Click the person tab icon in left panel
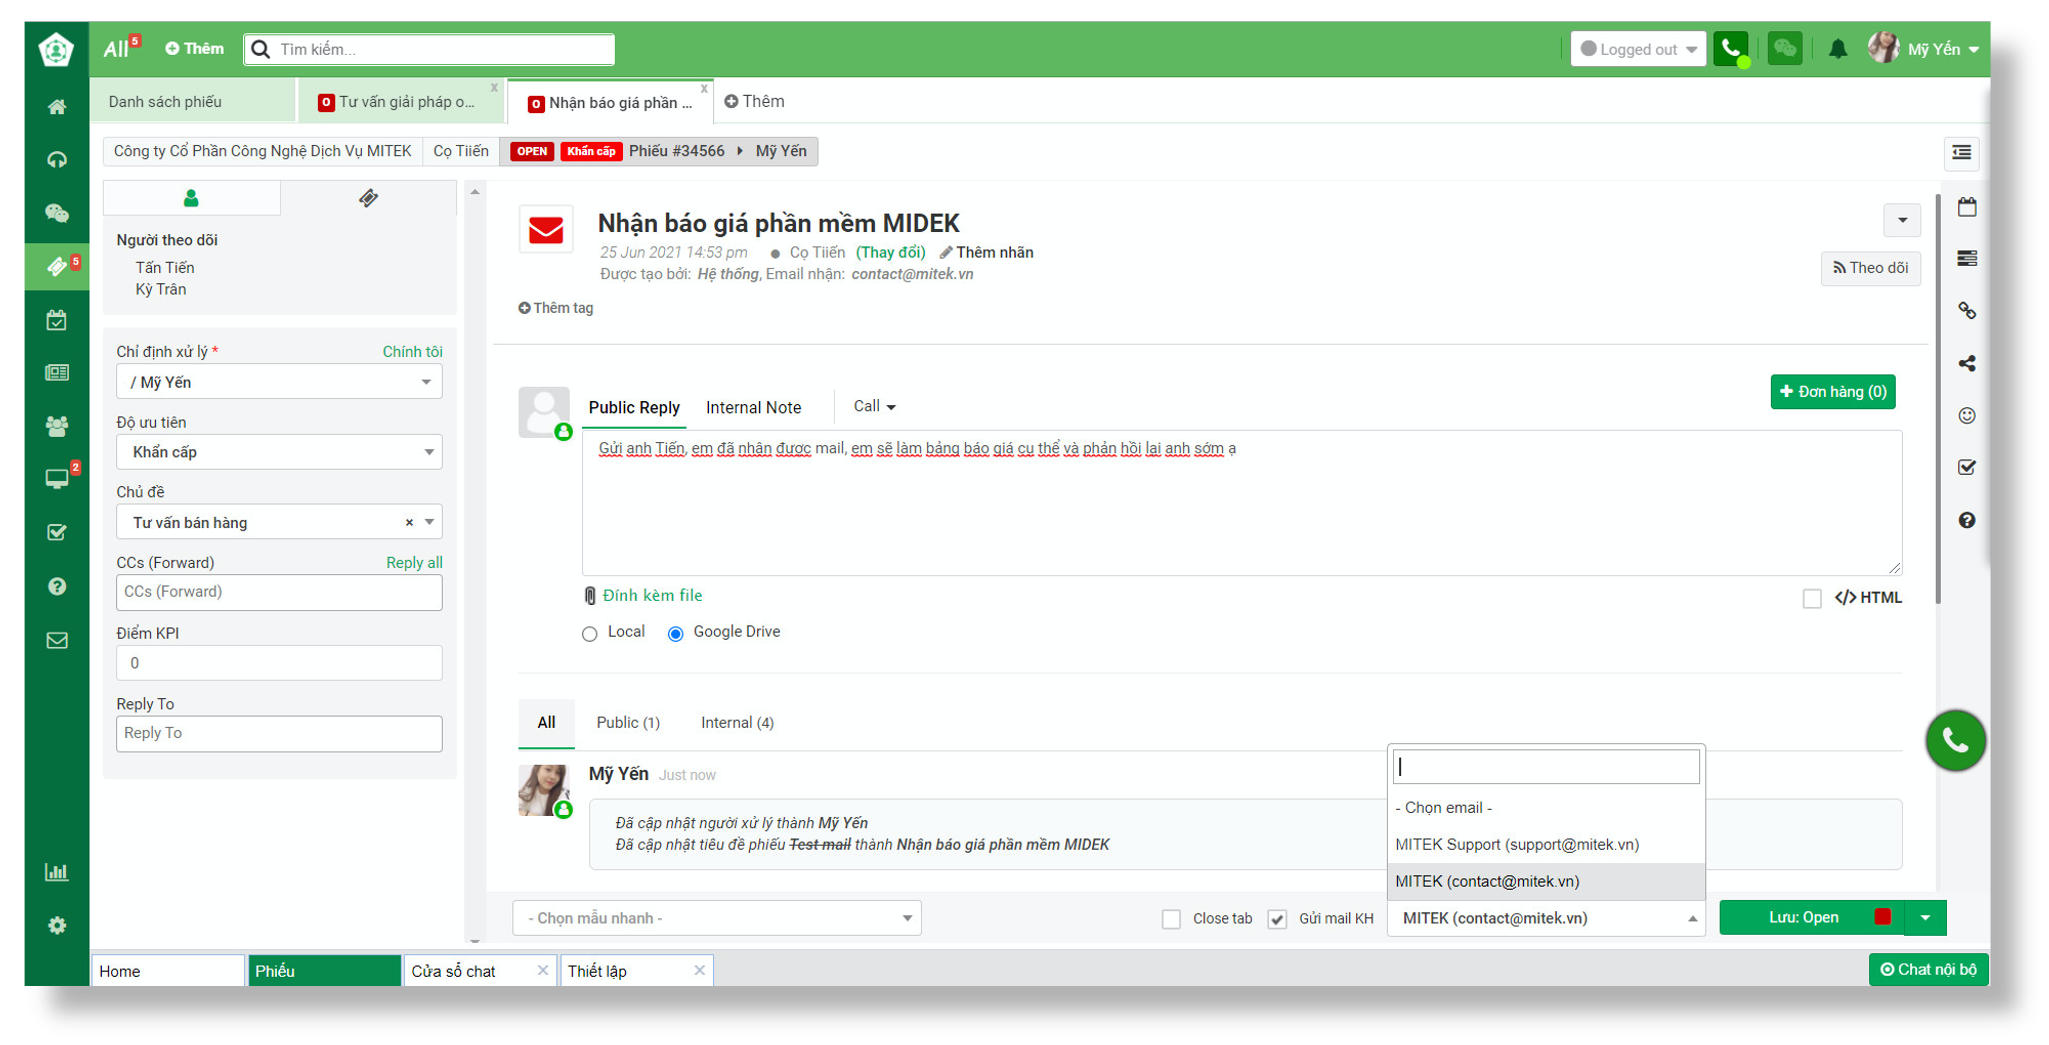The width and height of the screenshot is (2049, 1045). coord(191,198)
